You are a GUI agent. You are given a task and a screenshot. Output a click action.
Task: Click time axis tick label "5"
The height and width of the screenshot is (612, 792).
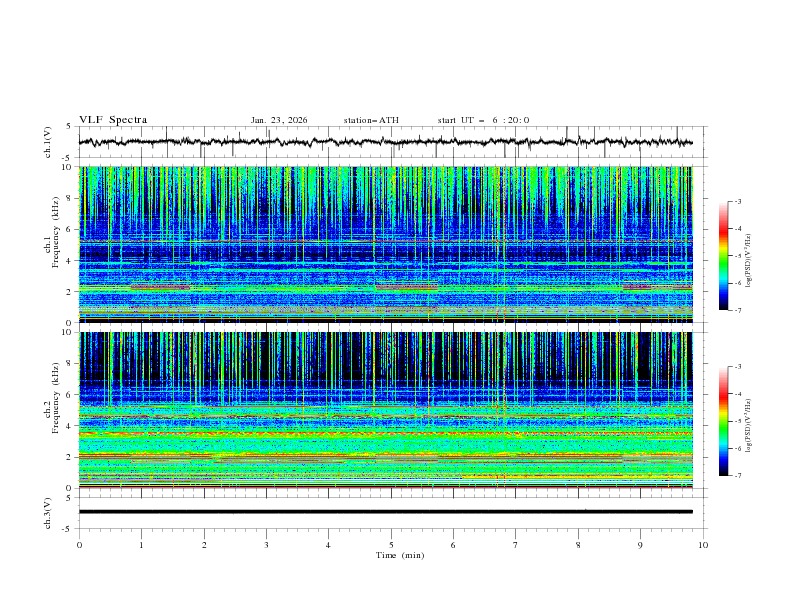[391, 545]
